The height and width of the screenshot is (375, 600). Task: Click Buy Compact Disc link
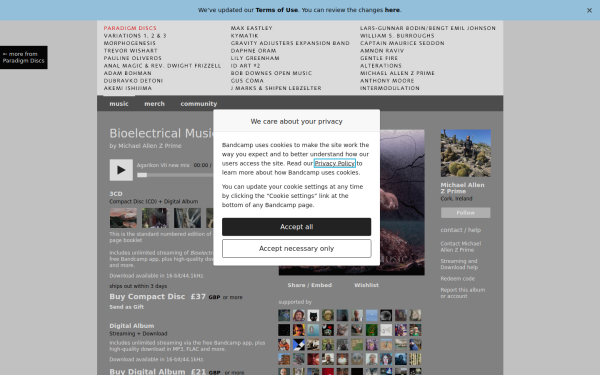pos(147,297)
